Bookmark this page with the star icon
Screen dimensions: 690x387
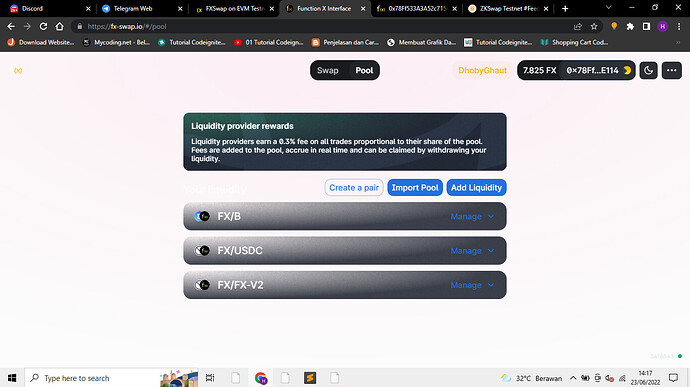click(x=594, y=26)
